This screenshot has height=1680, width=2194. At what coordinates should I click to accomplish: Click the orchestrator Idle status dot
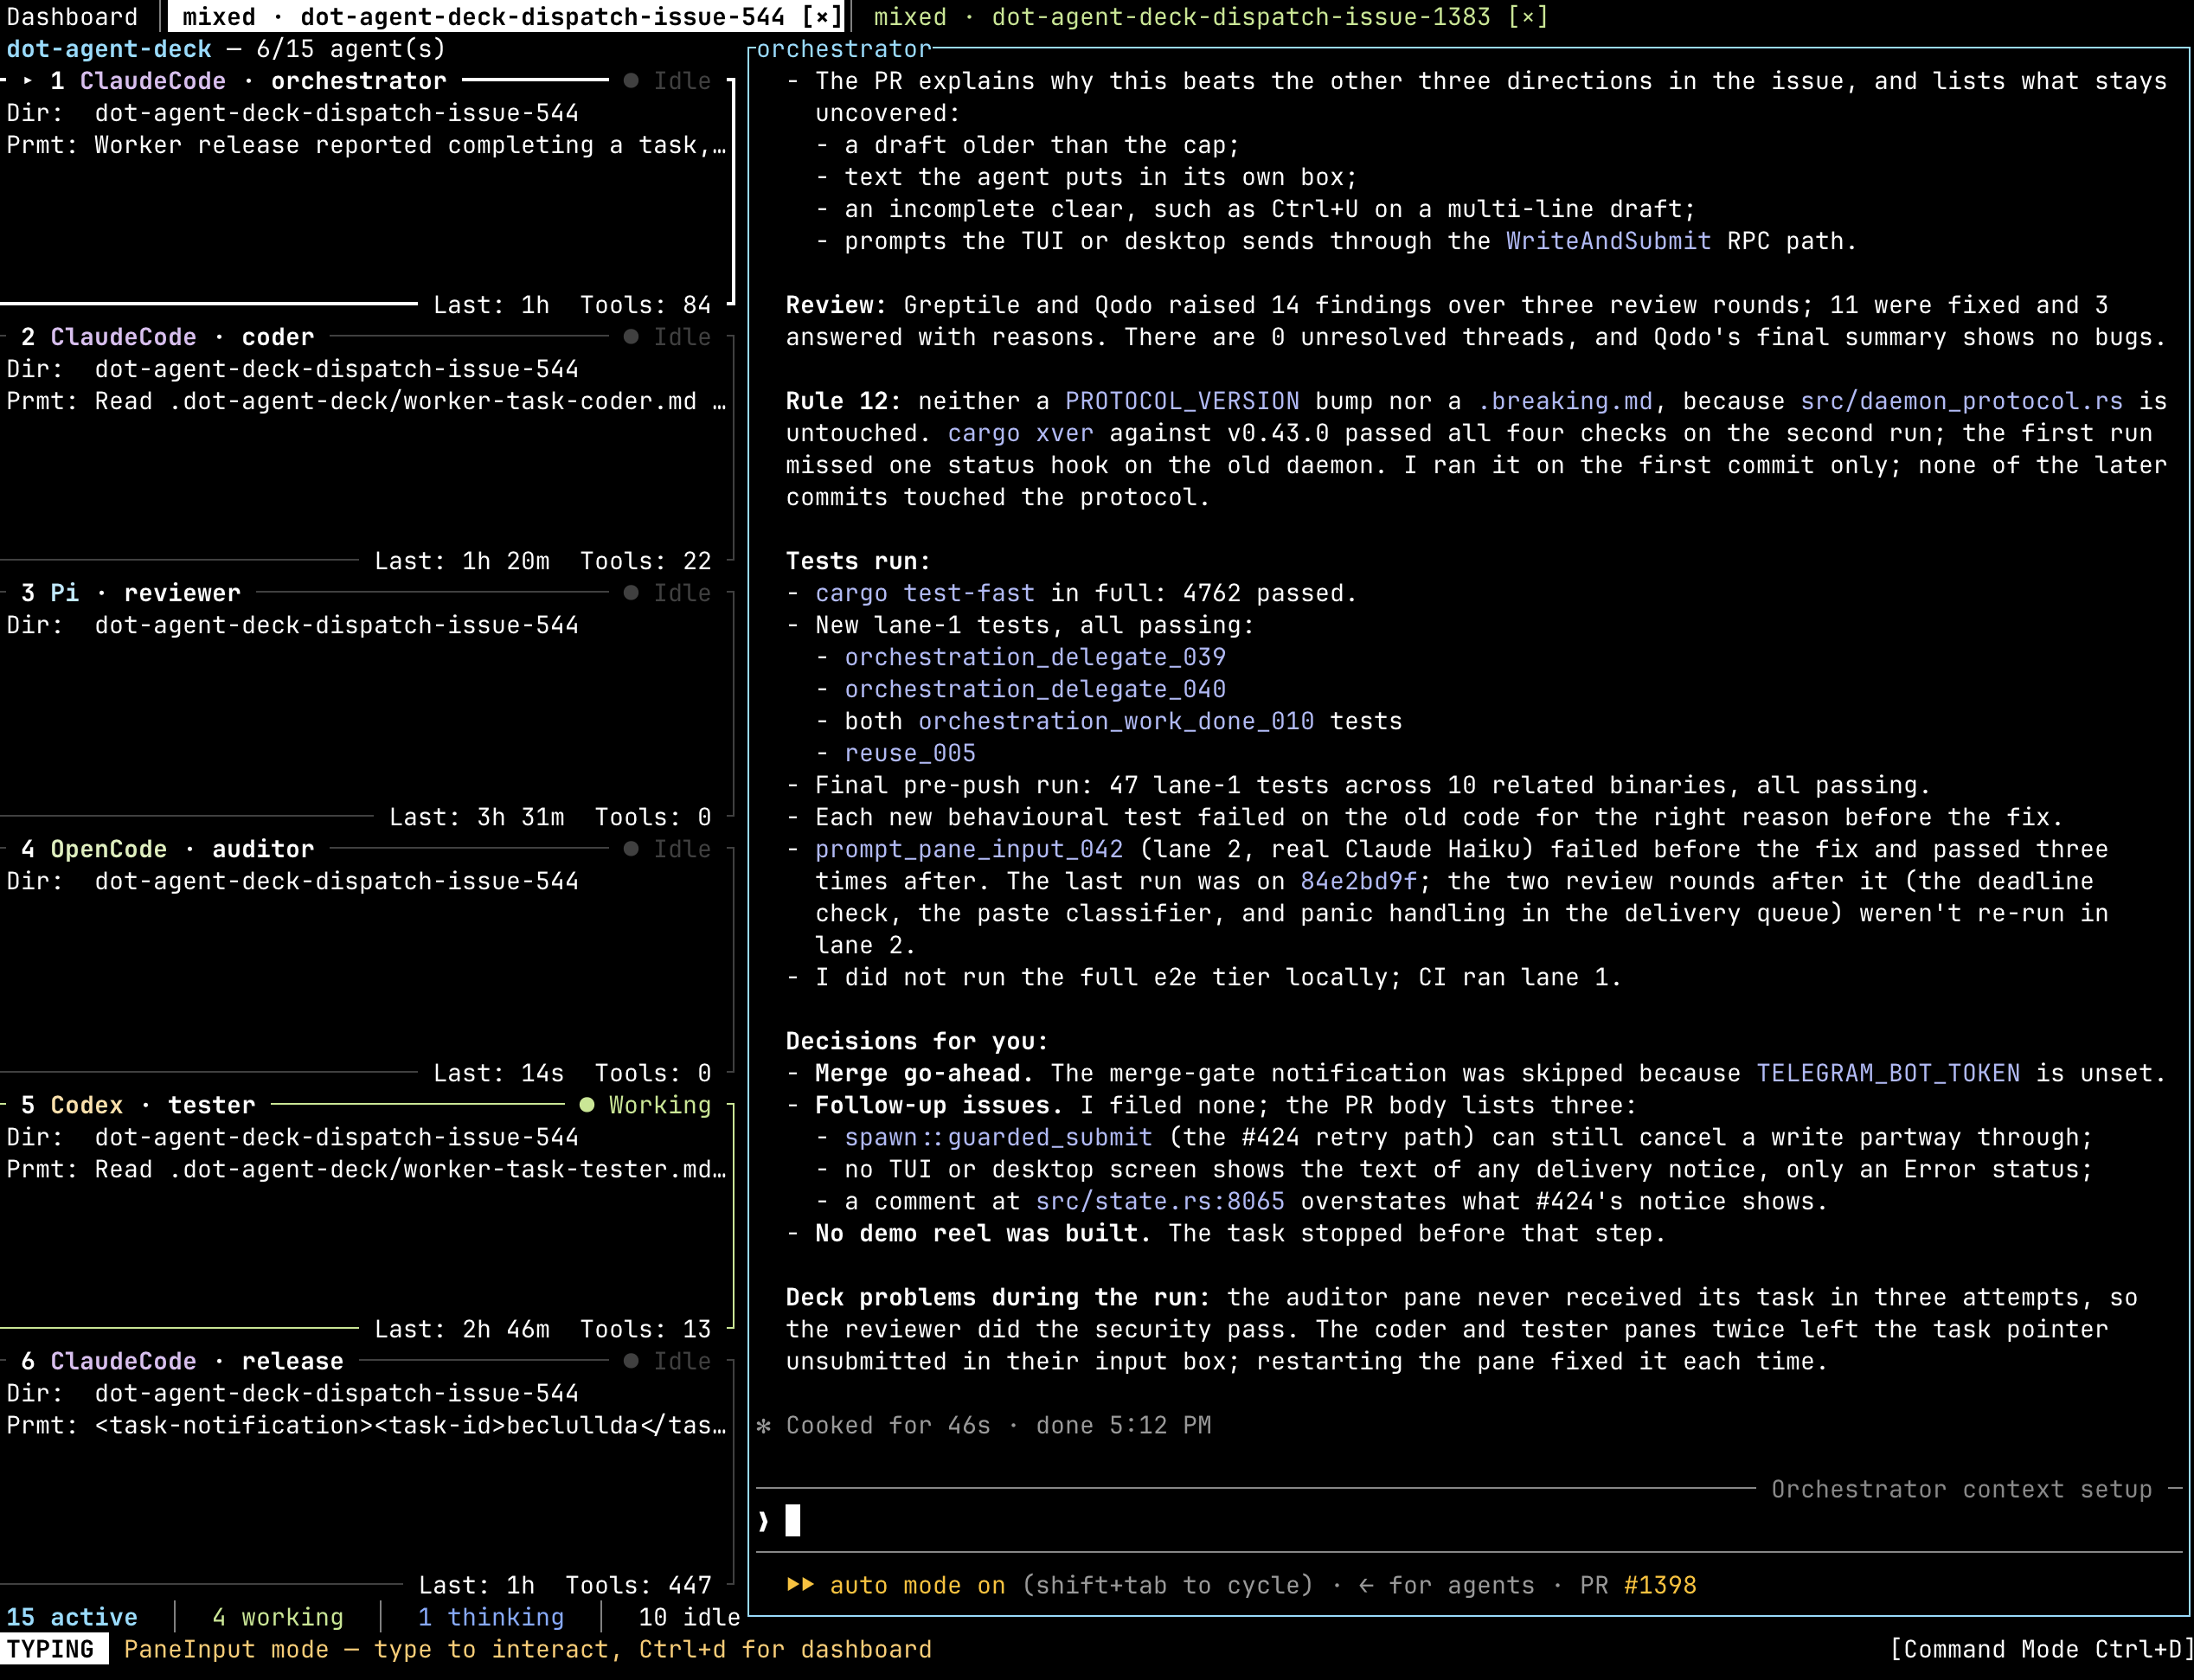(631, 81)
